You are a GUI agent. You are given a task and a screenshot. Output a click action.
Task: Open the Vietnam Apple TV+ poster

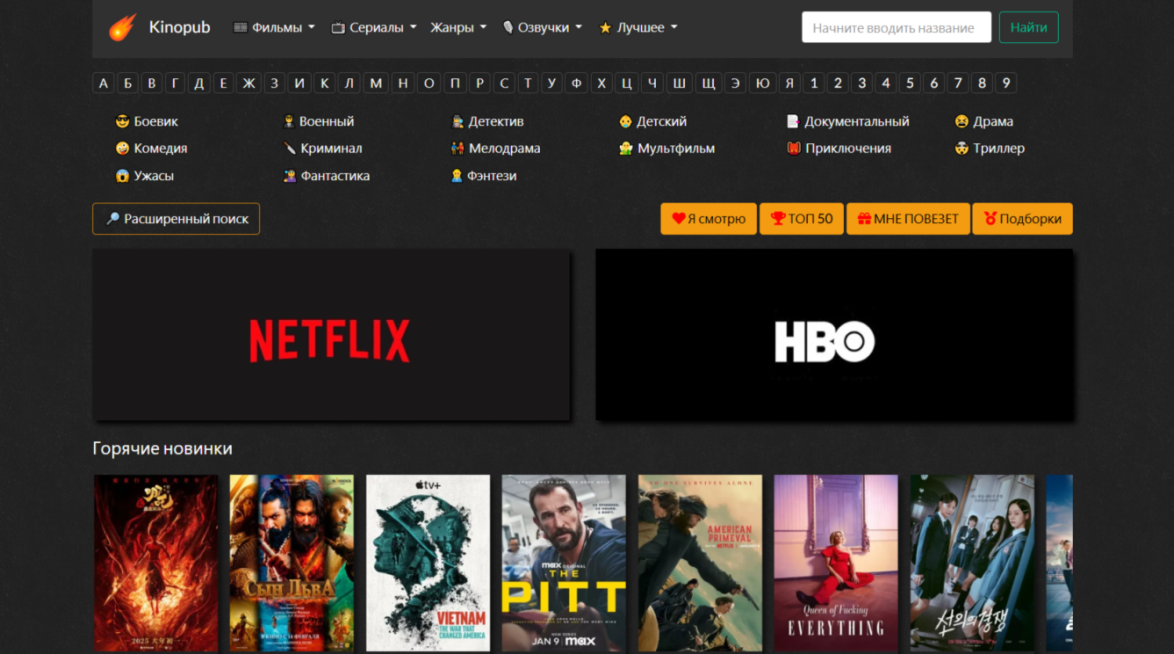coord(428,563)
